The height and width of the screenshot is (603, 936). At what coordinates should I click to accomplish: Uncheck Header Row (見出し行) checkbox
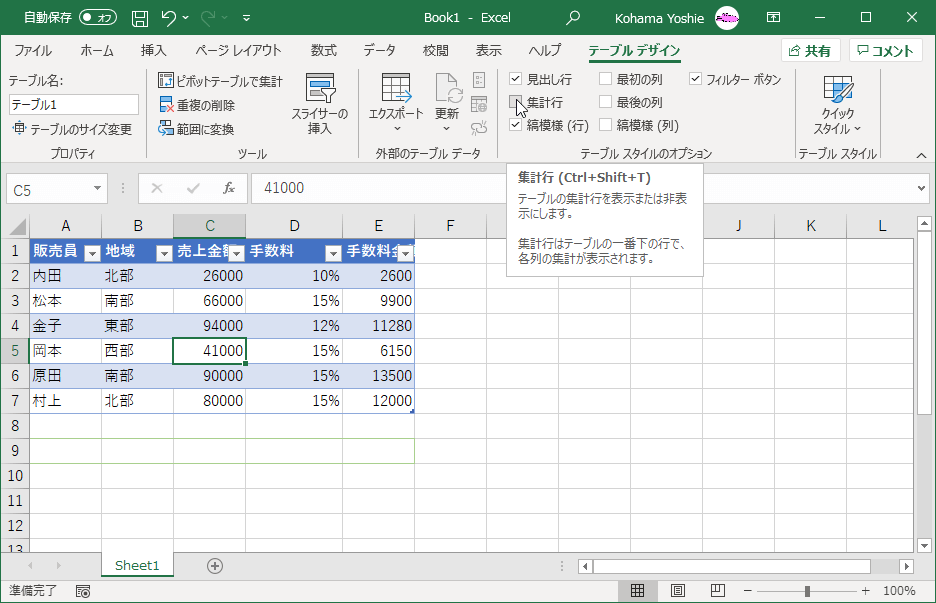(516, 79)
